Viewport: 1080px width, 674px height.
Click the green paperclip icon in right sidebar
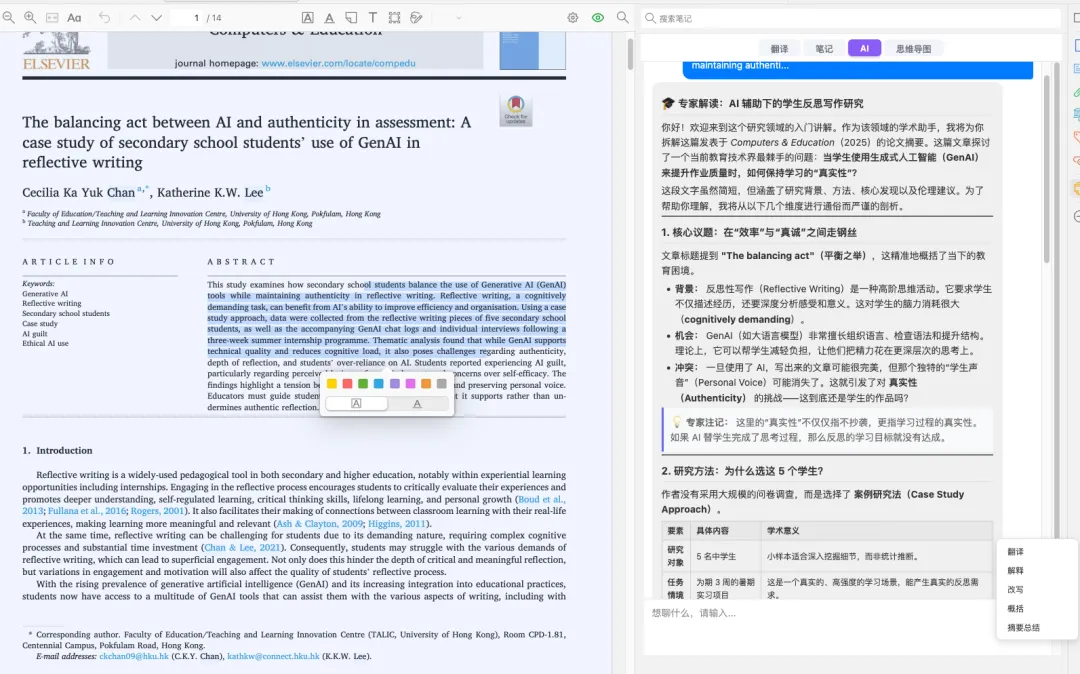tap(1075, 92)
